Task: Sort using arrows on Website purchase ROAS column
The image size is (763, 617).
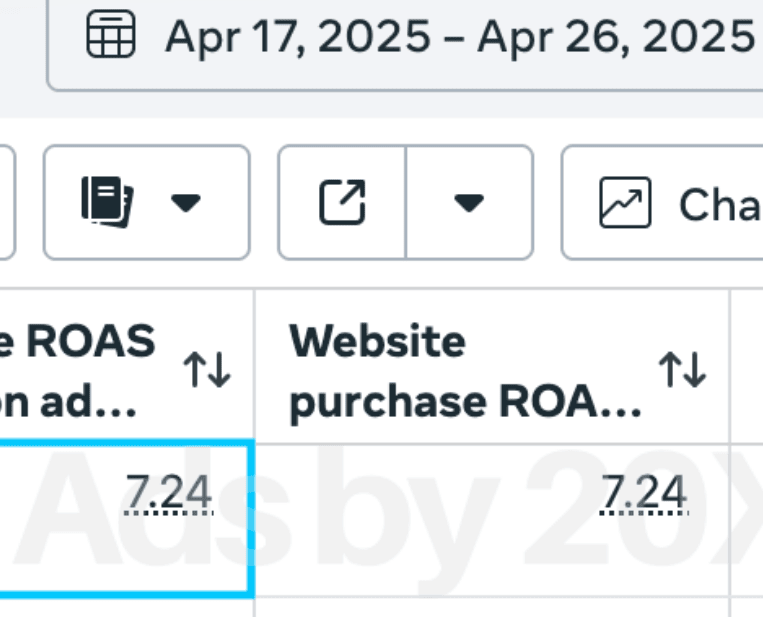Action: (x=683, y=371)
